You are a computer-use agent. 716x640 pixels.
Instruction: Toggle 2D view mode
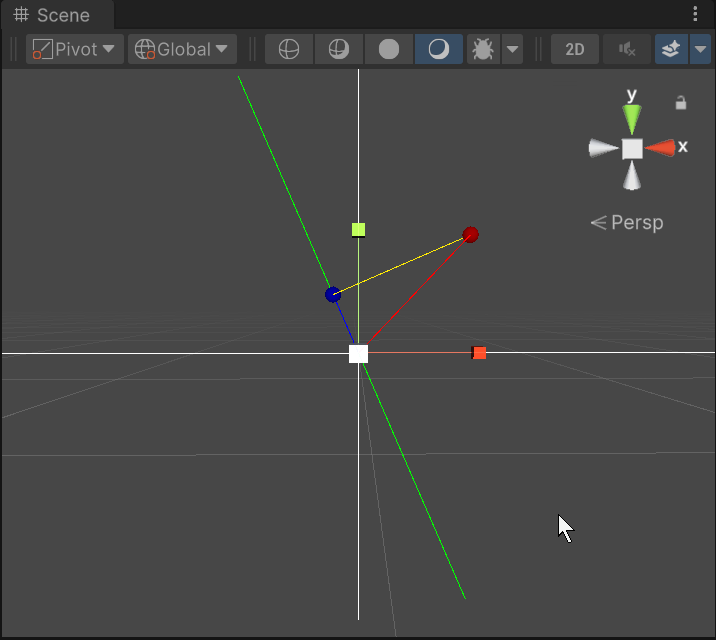click(x=574, y=49)
